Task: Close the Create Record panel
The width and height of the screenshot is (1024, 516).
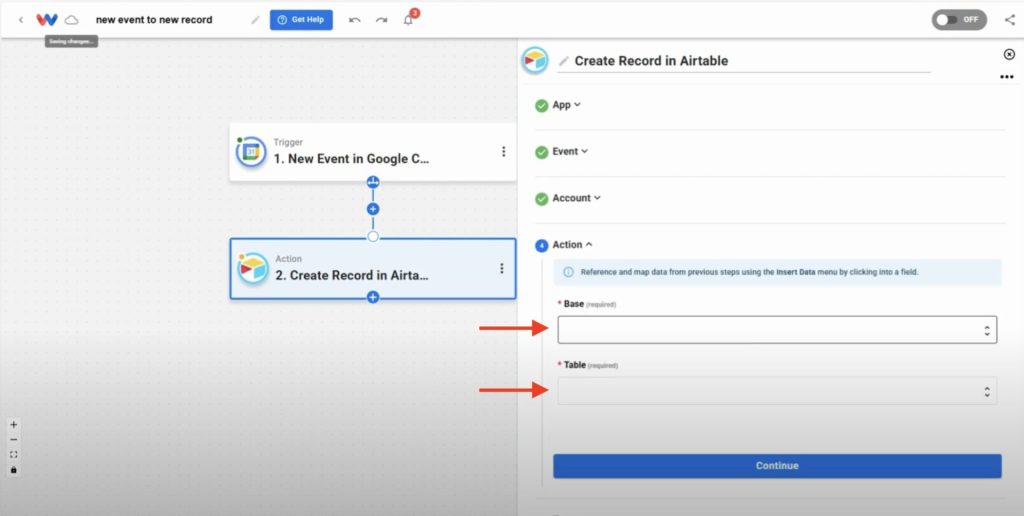Action: [x=1009, y=54]
